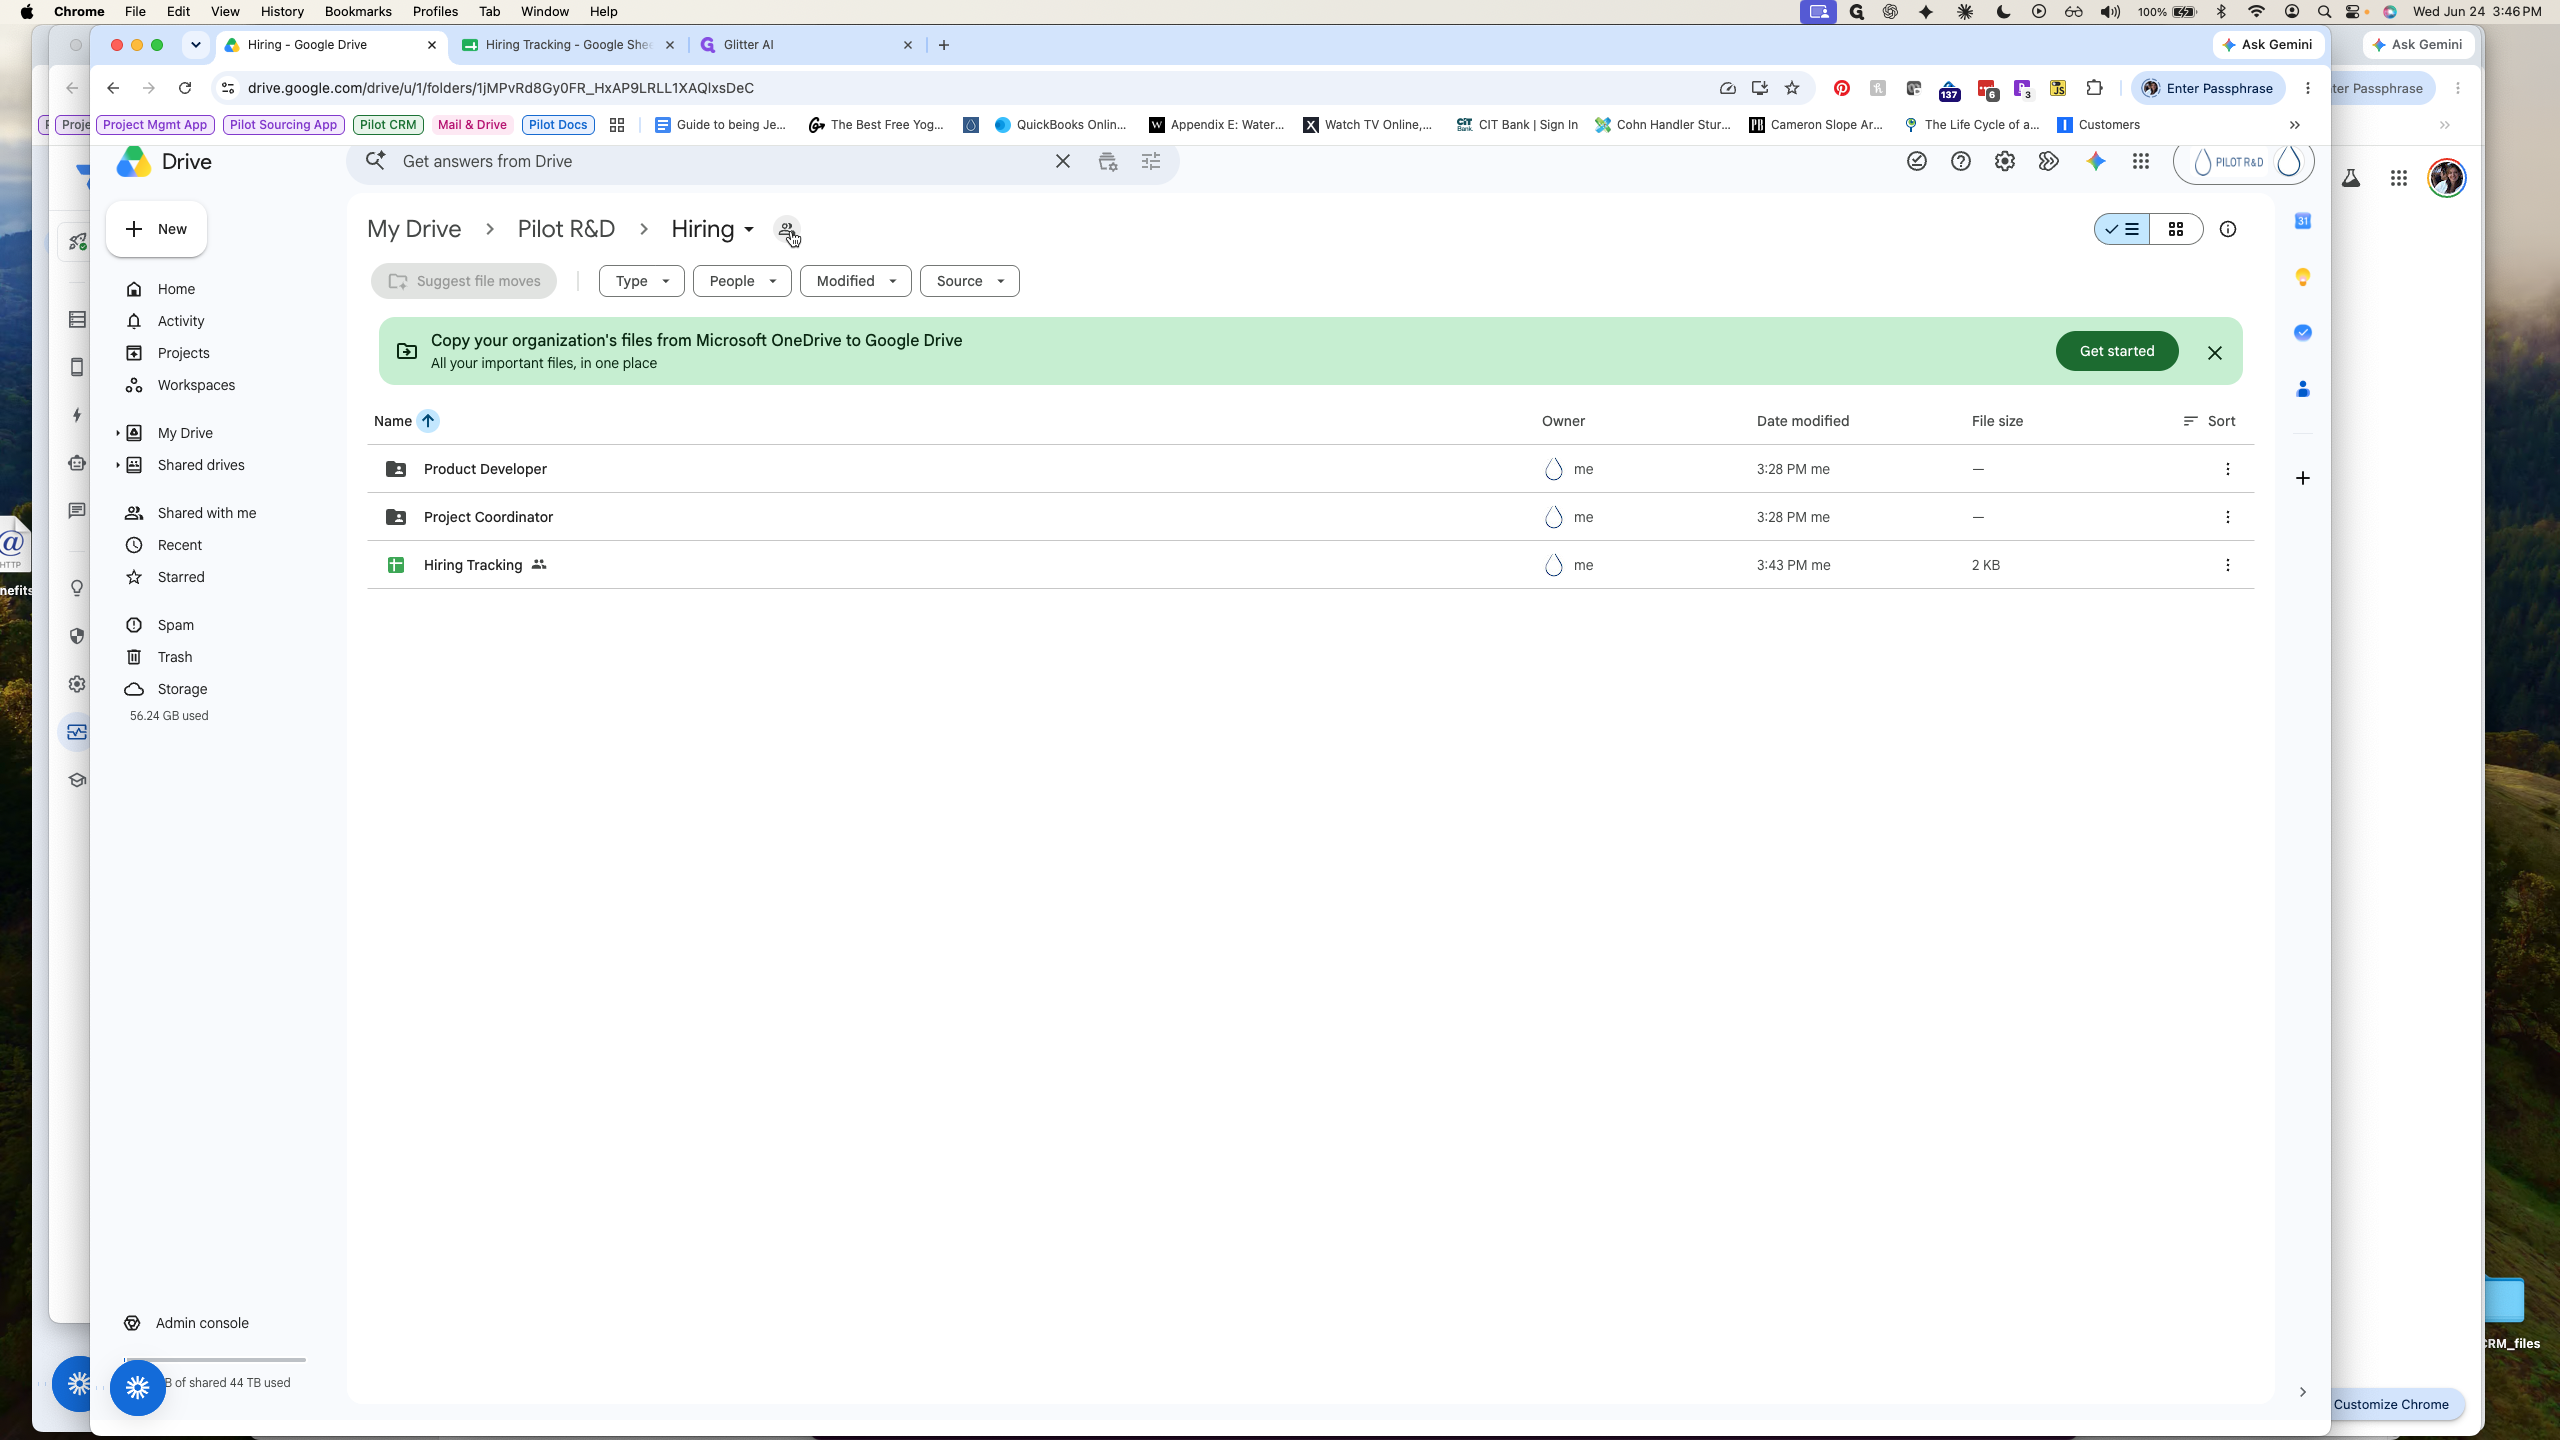Click the New button
Screen dimensions: 2560x1440
[157, 229]
